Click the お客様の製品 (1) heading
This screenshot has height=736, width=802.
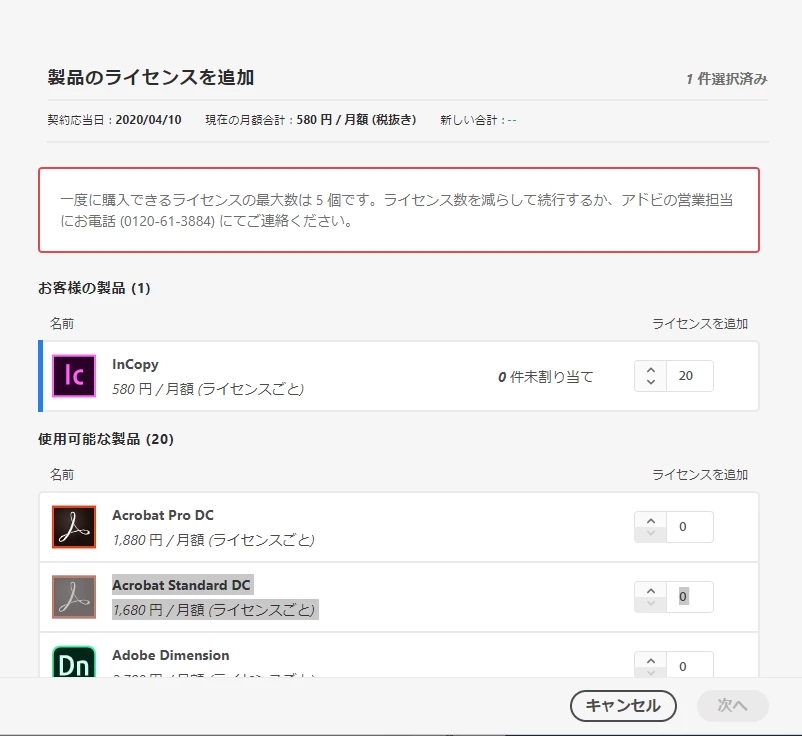[x=94, y=288]
